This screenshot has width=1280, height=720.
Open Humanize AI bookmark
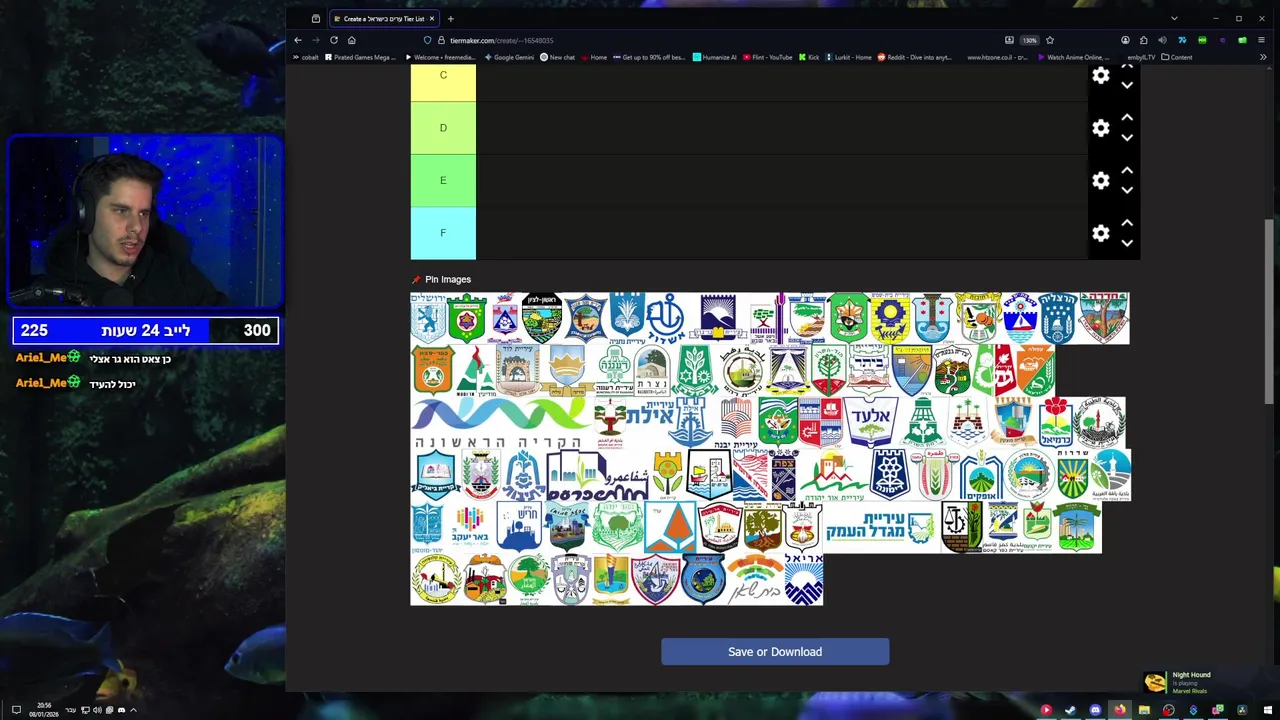(715, 57)
